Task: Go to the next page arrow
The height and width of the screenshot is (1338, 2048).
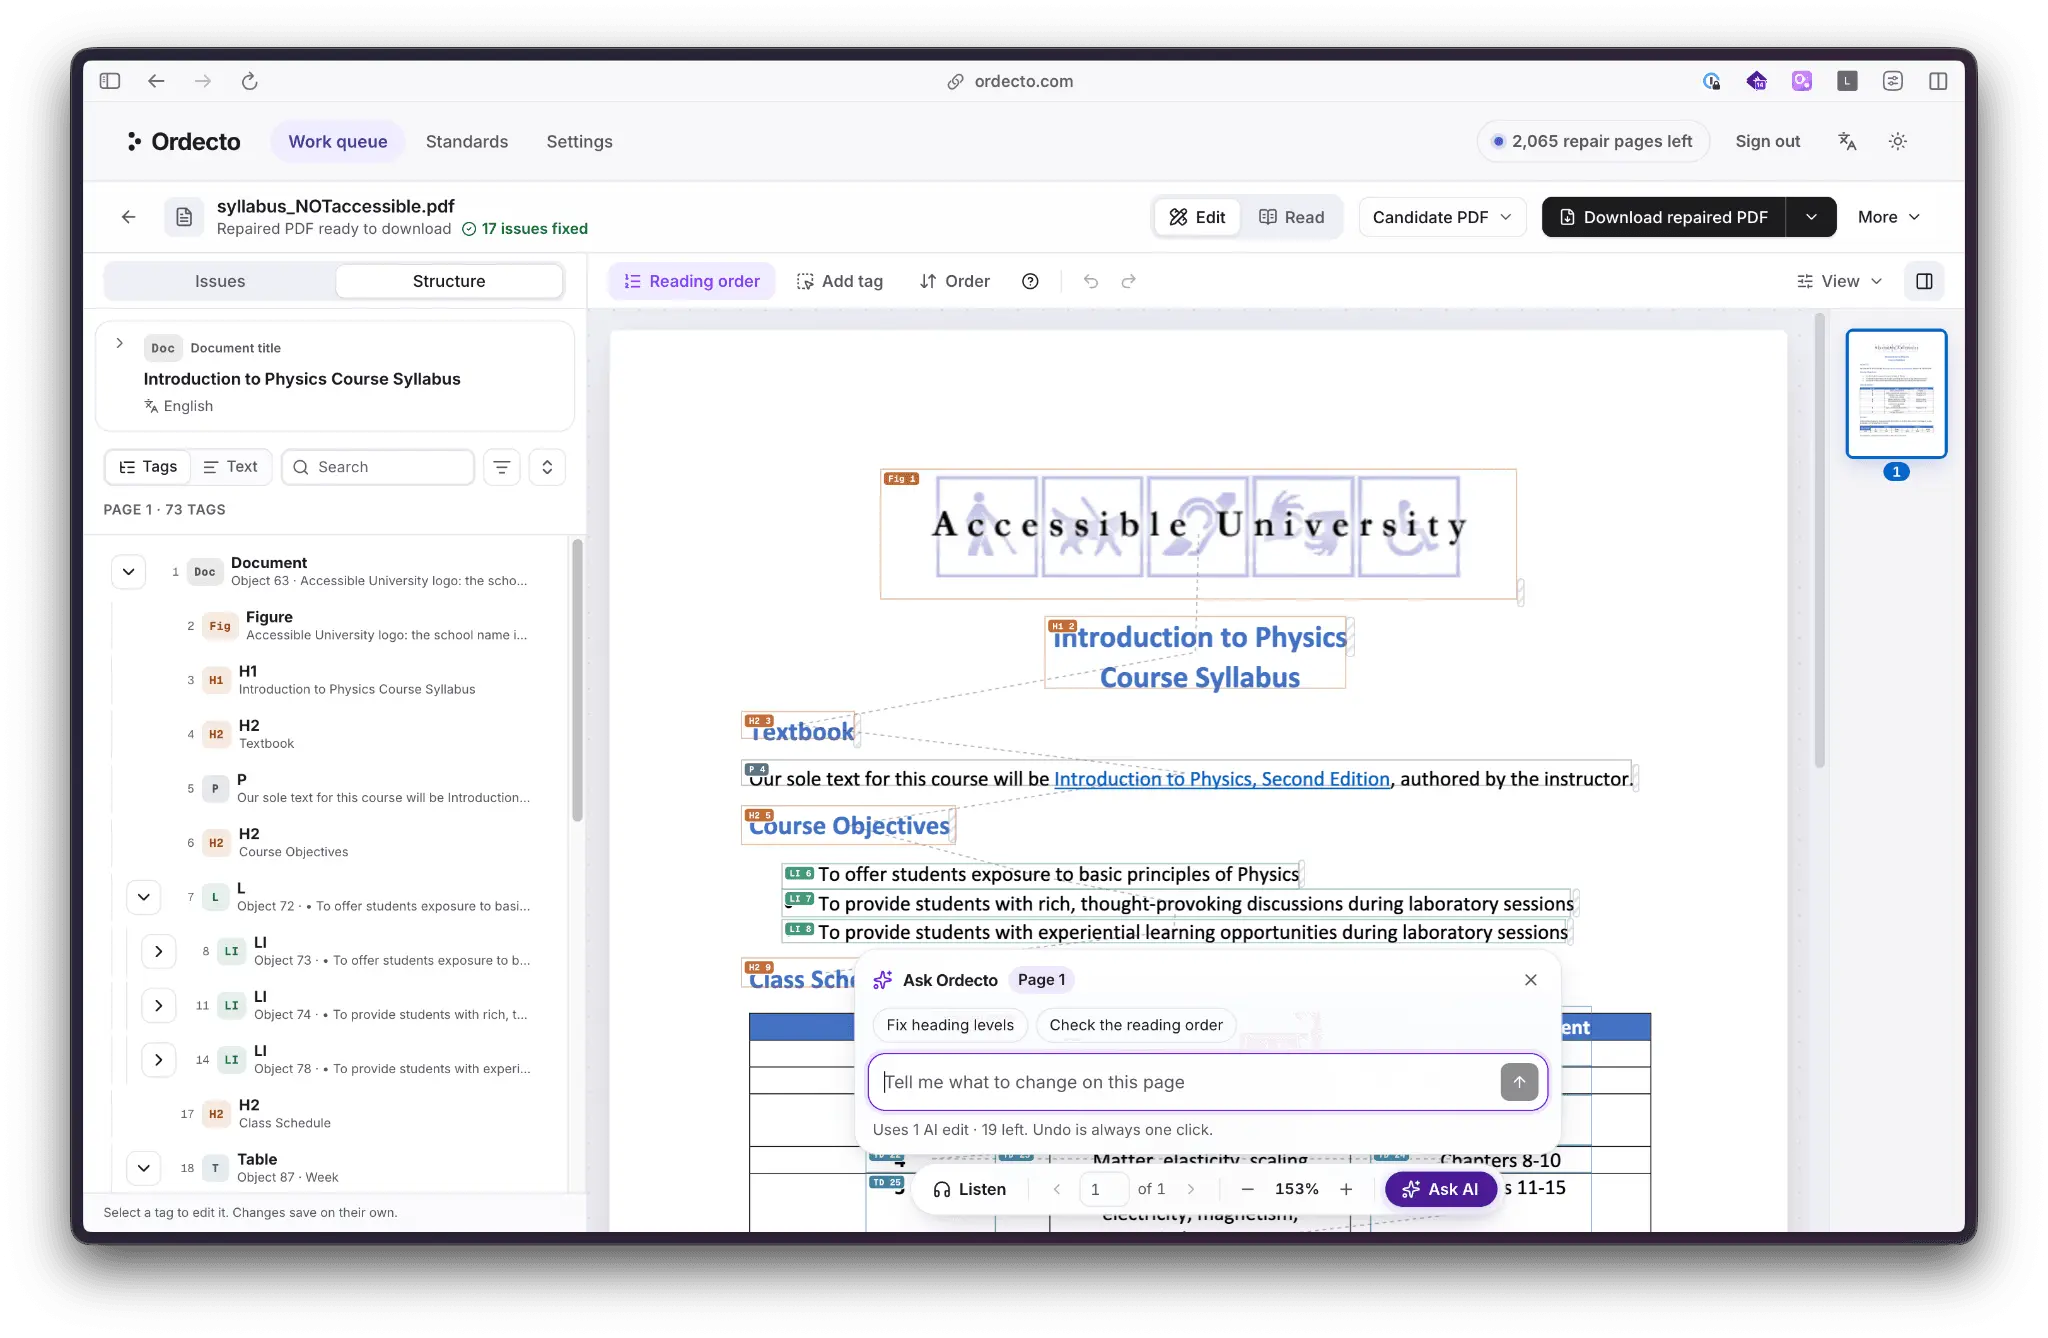Action: coord(1190,1189)
